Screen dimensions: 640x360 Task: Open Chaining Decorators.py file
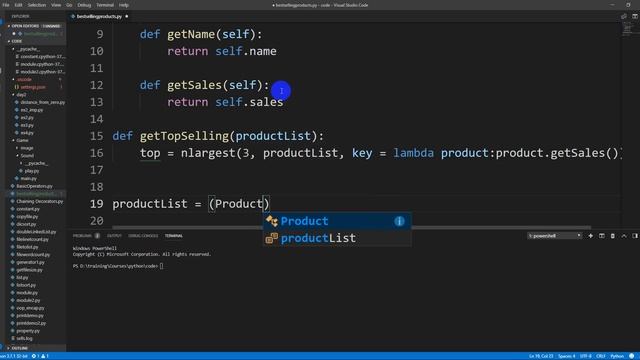(x=40, y=201)
